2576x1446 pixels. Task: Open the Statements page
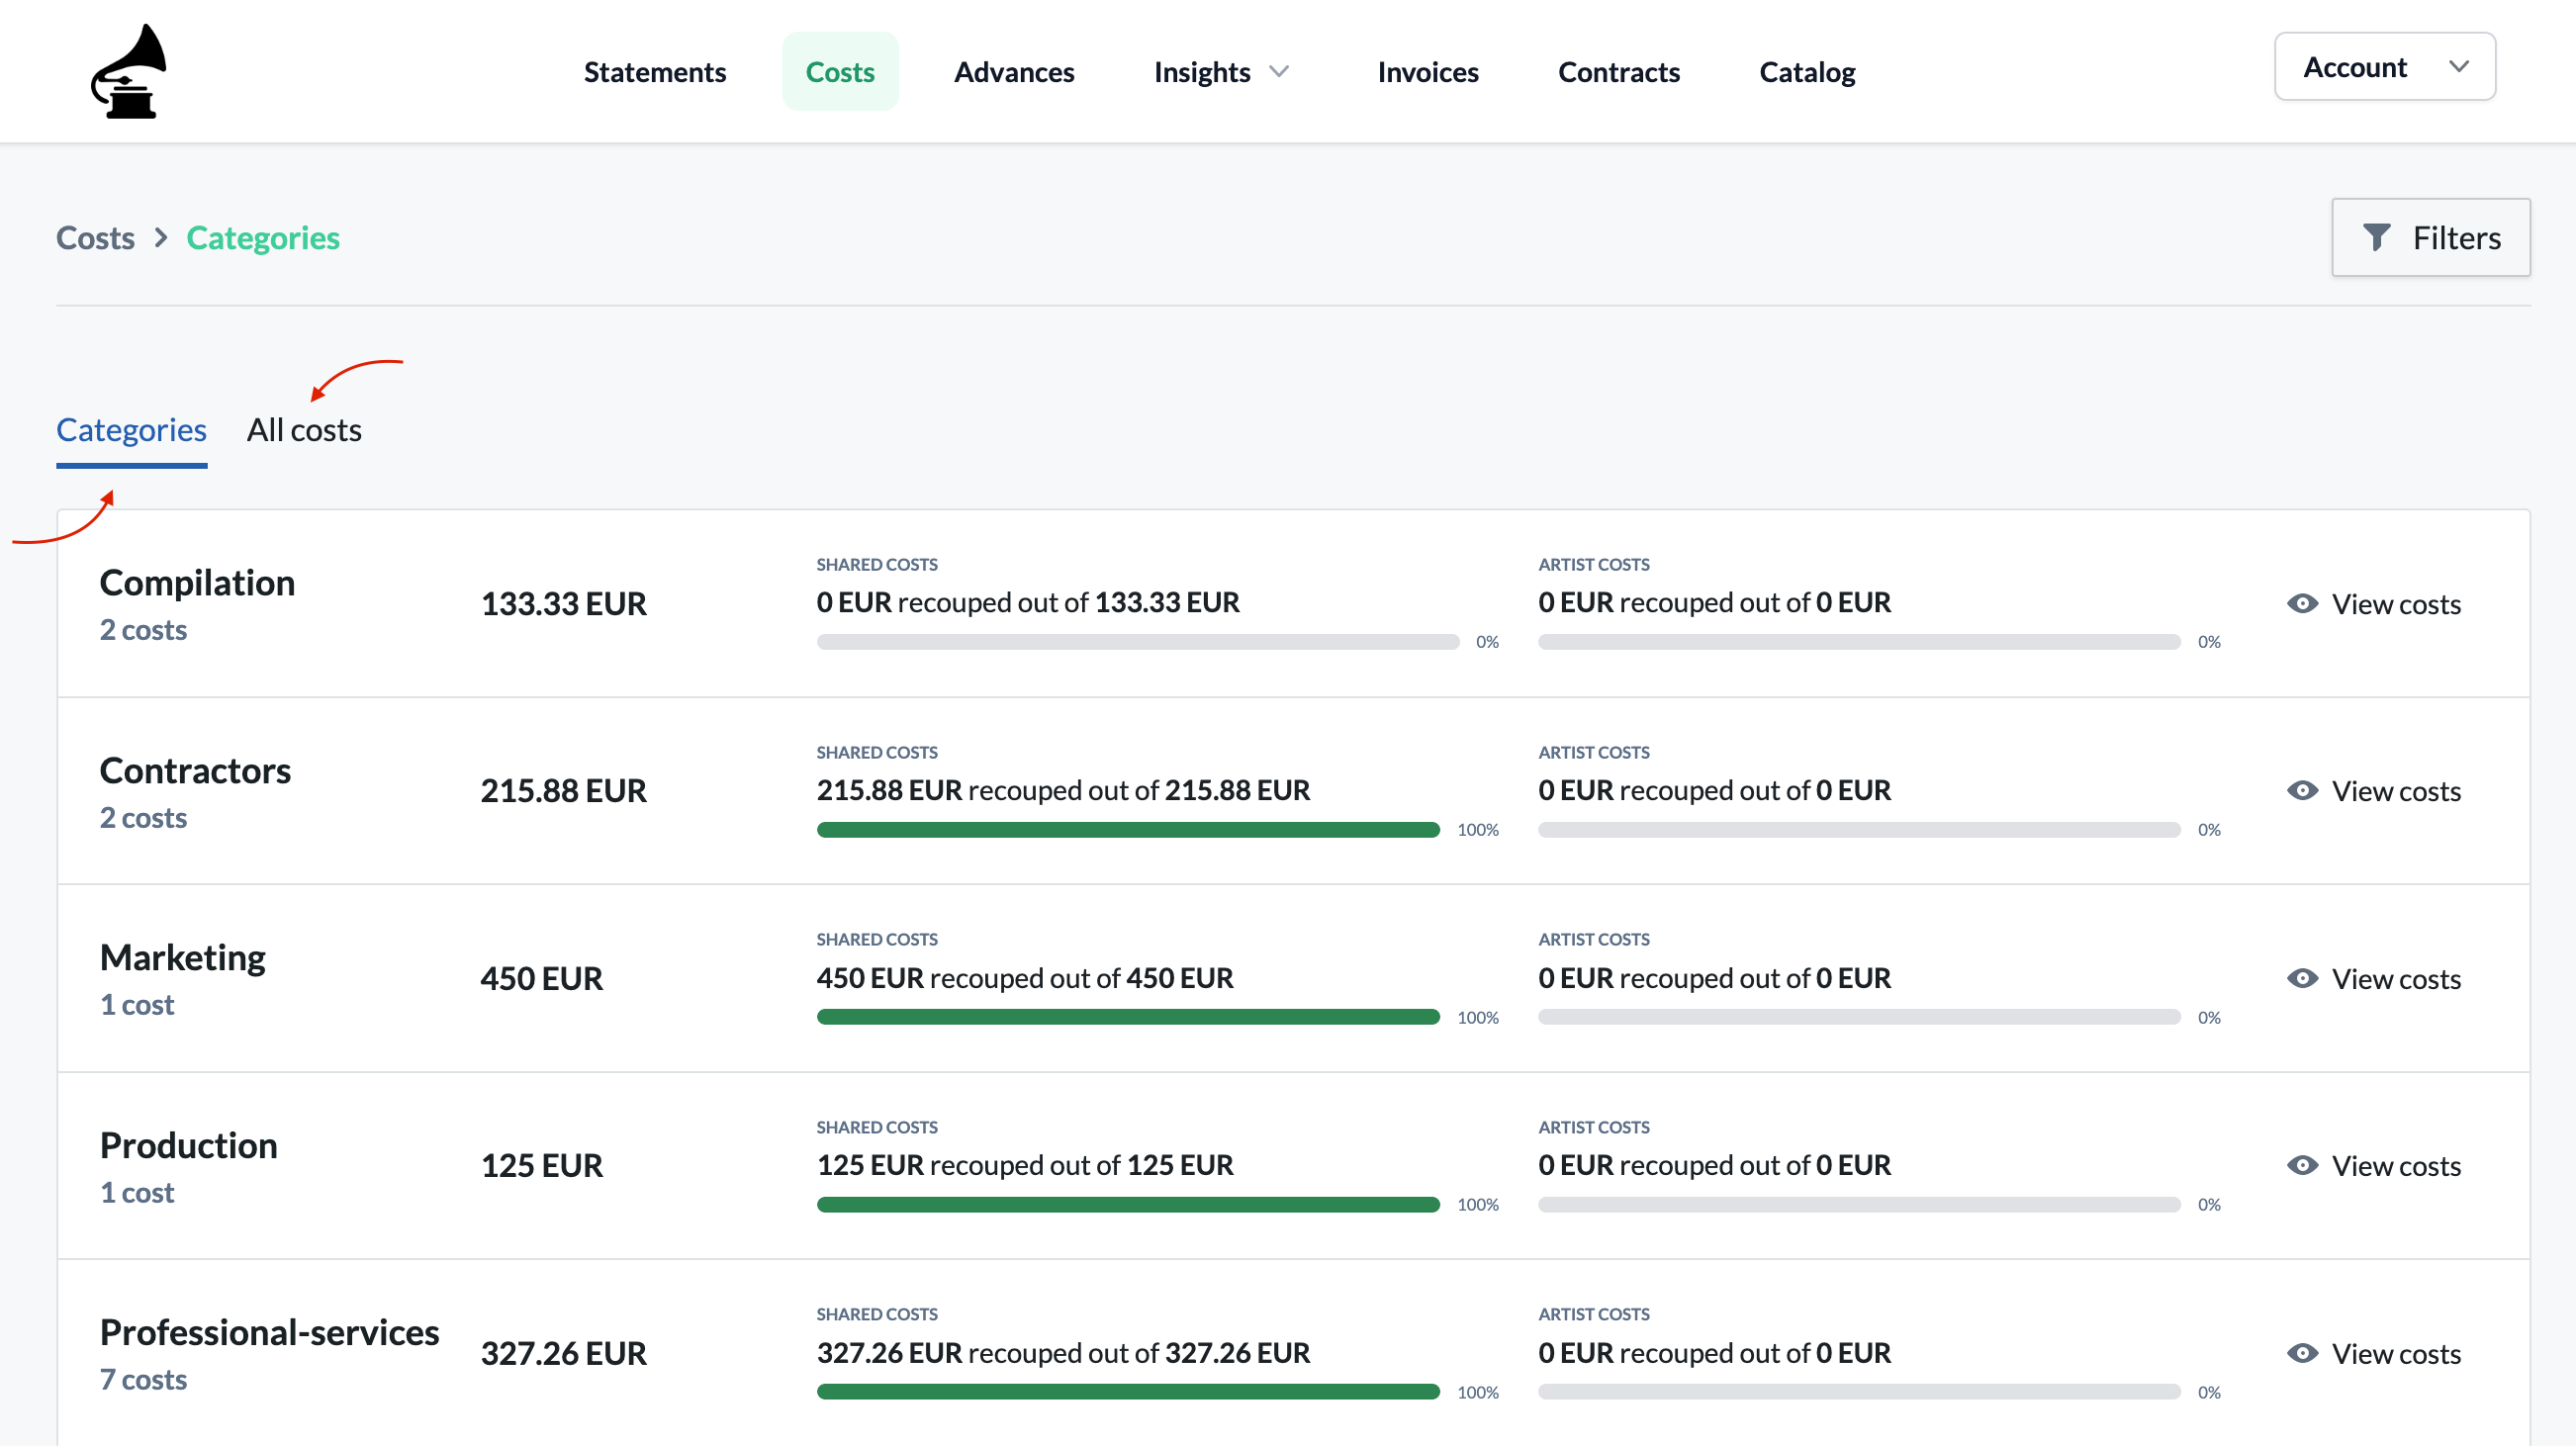(655, 72)
